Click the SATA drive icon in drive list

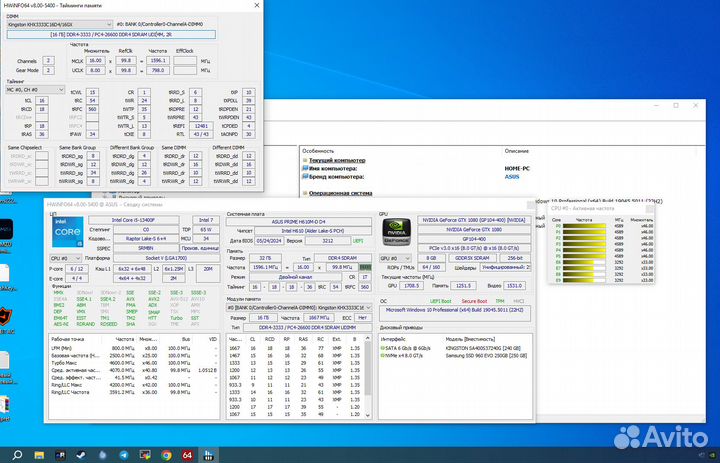[382, 348]
